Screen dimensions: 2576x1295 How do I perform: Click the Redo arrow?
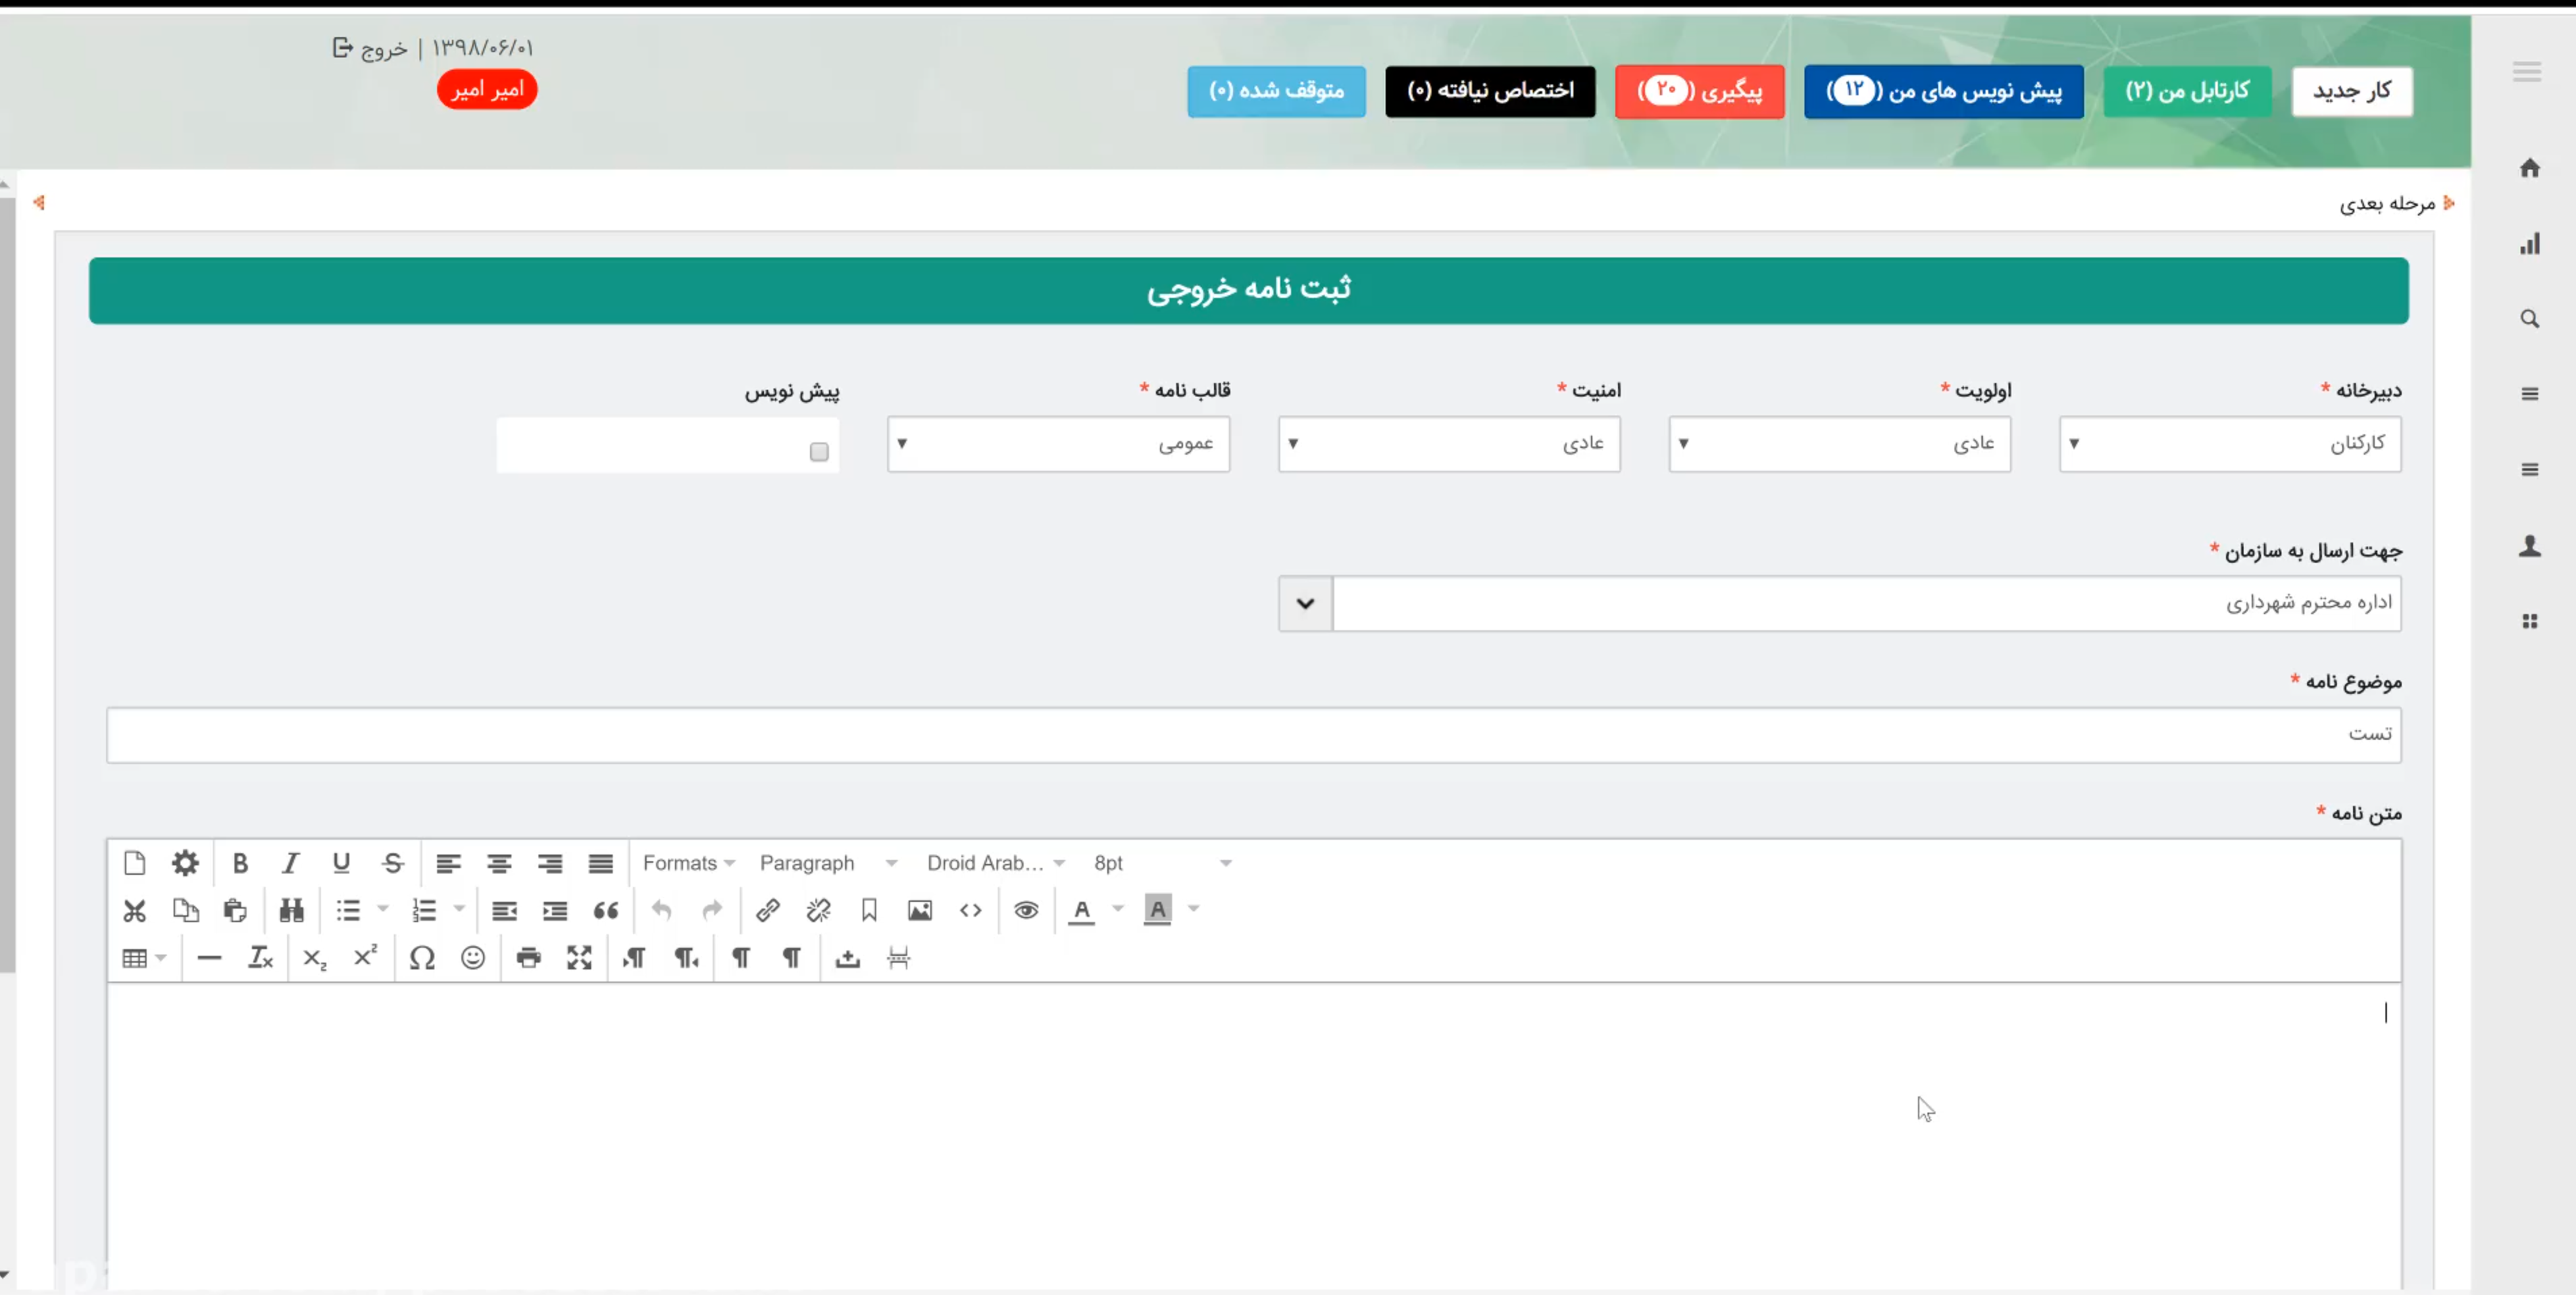[712, 910]
